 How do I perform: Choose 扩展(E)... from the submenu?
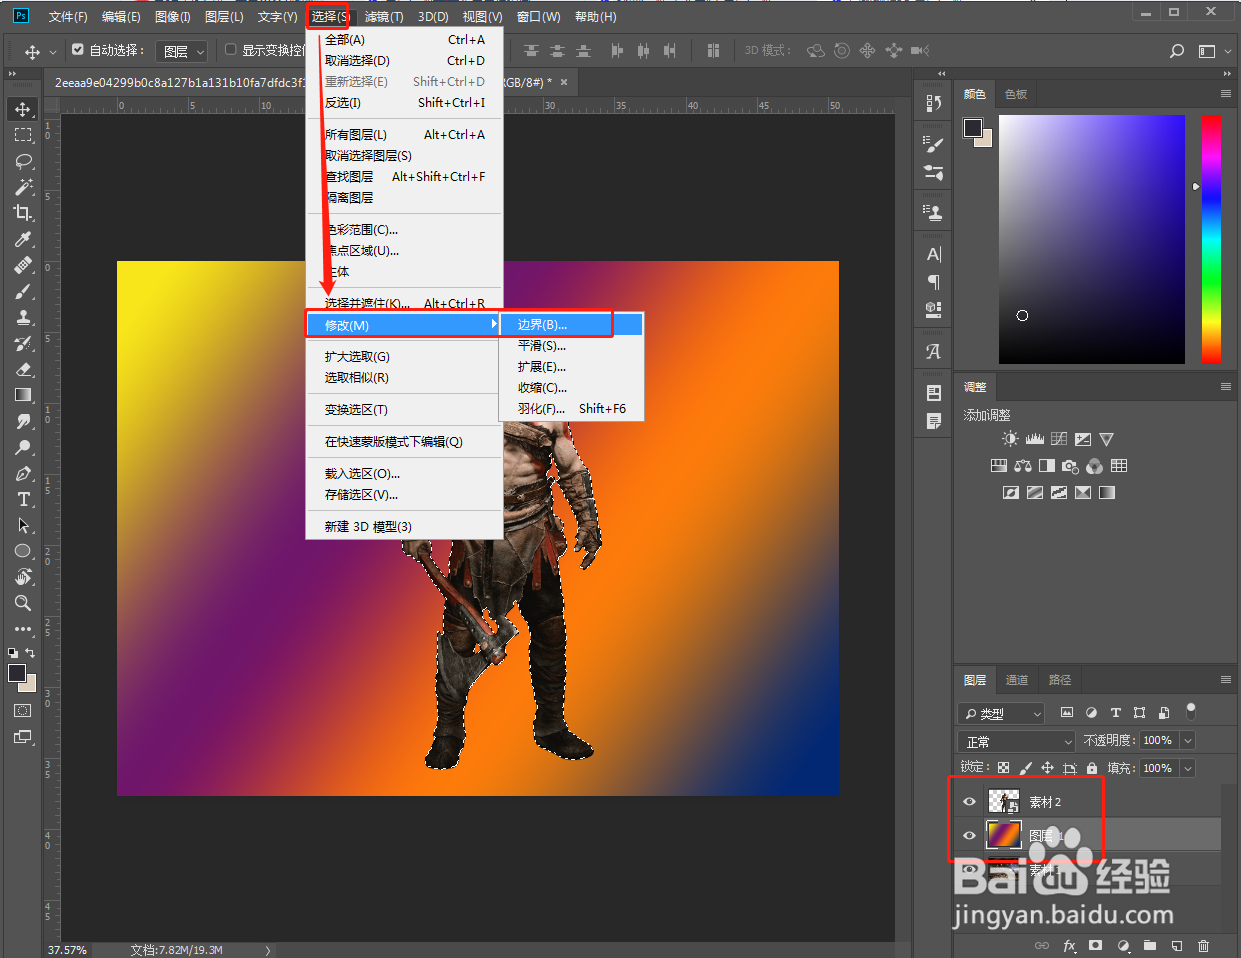572,366
